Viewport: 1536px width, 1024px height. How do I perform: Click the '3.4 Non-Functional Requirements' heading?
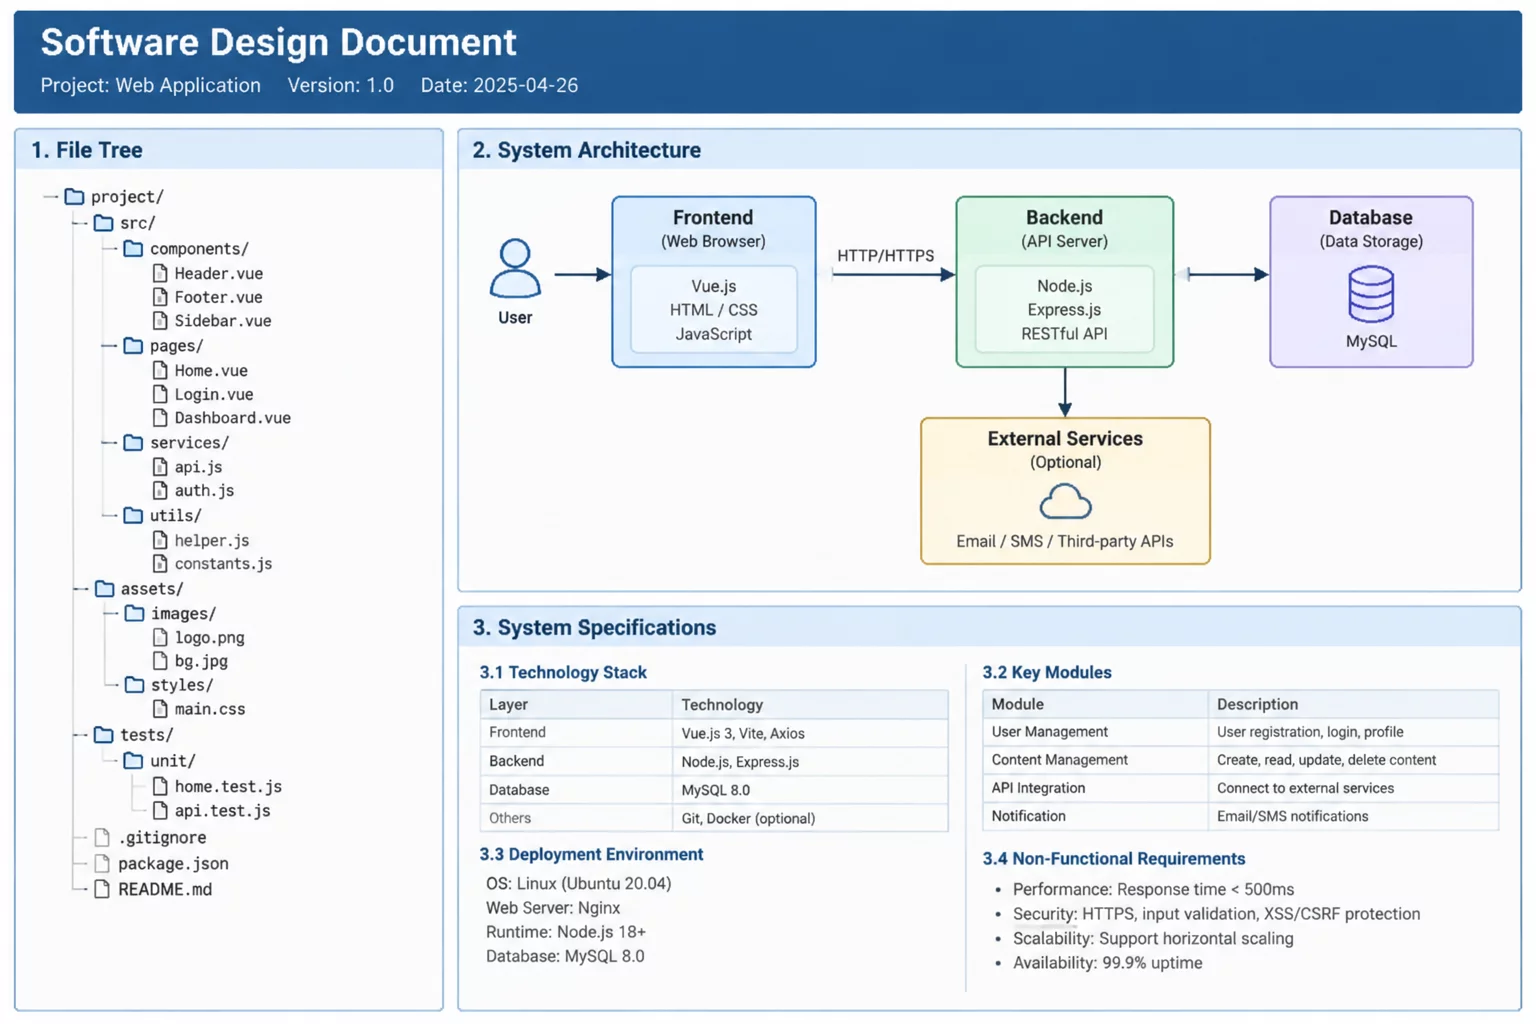[x=1114, y=859]
